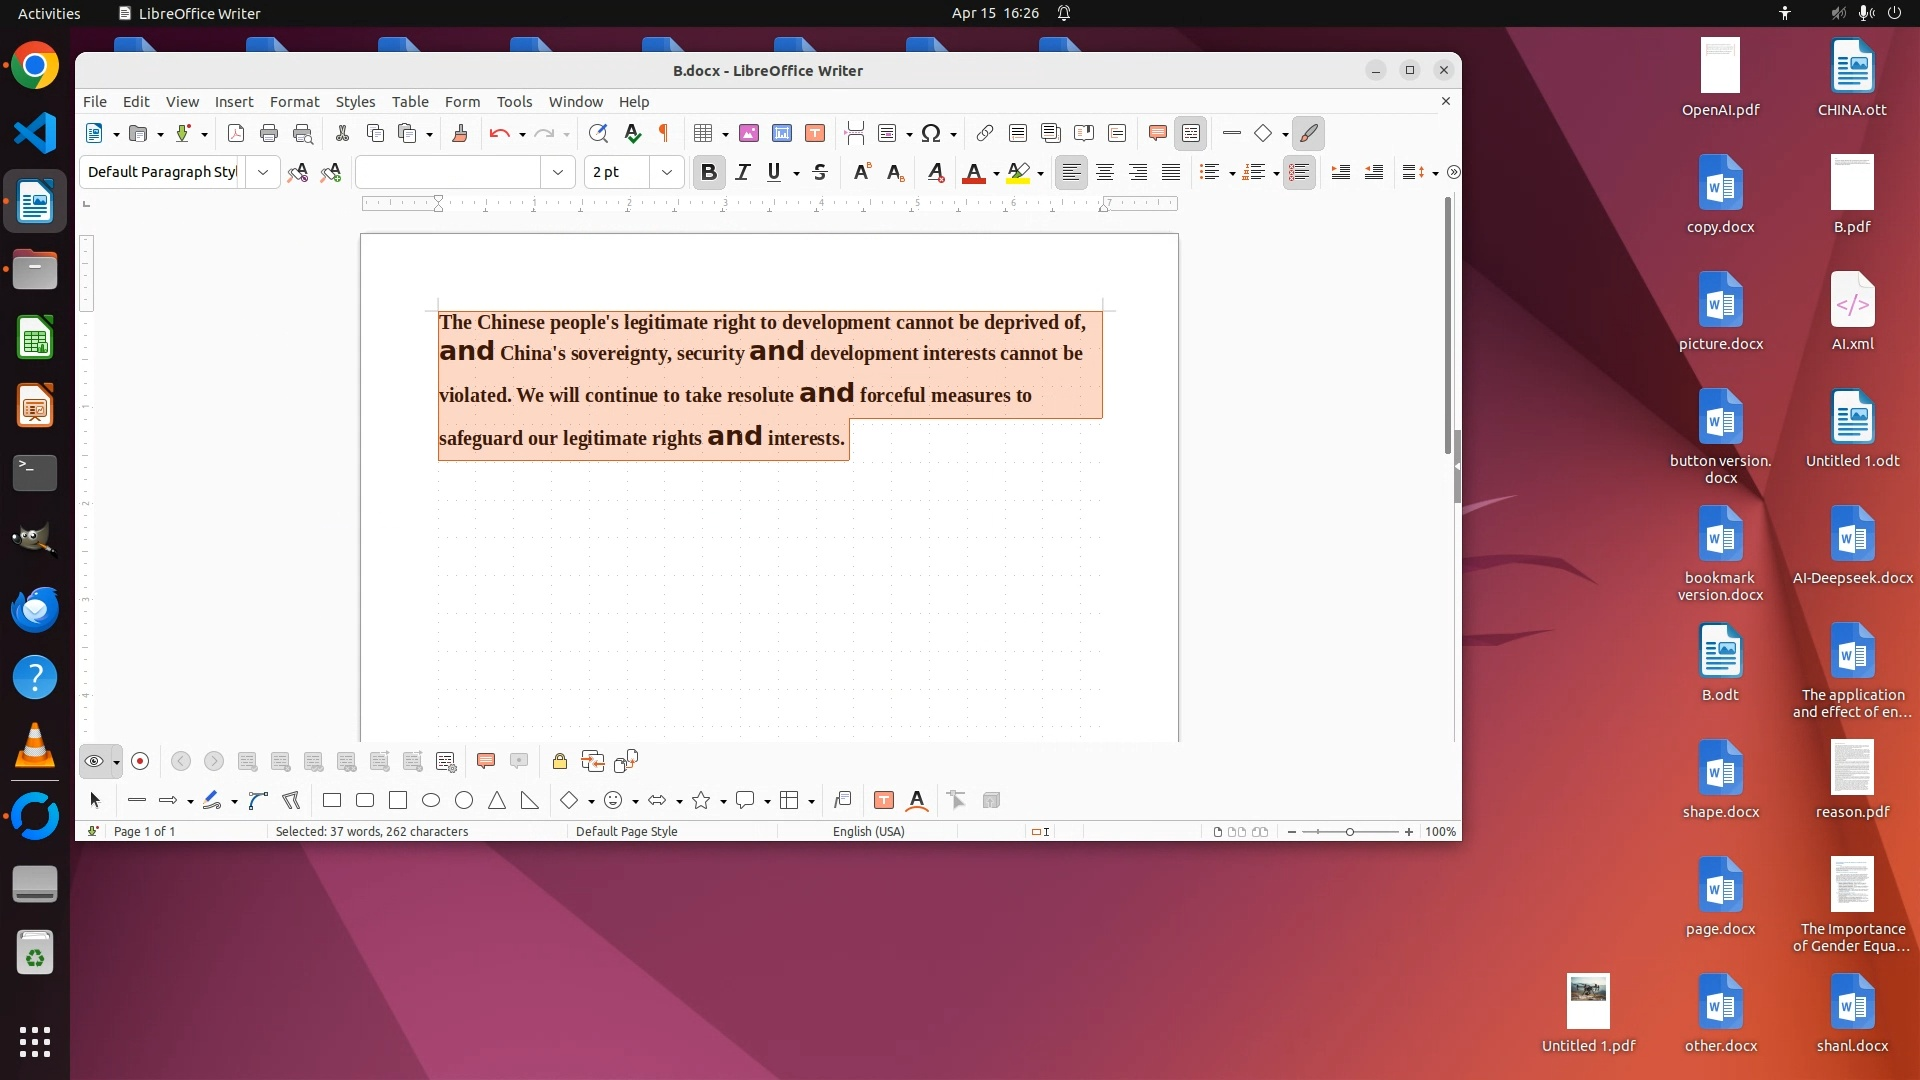Open the Table menu
Viewport: 1920px width, 1080px height.
click(x=409, y=101)
